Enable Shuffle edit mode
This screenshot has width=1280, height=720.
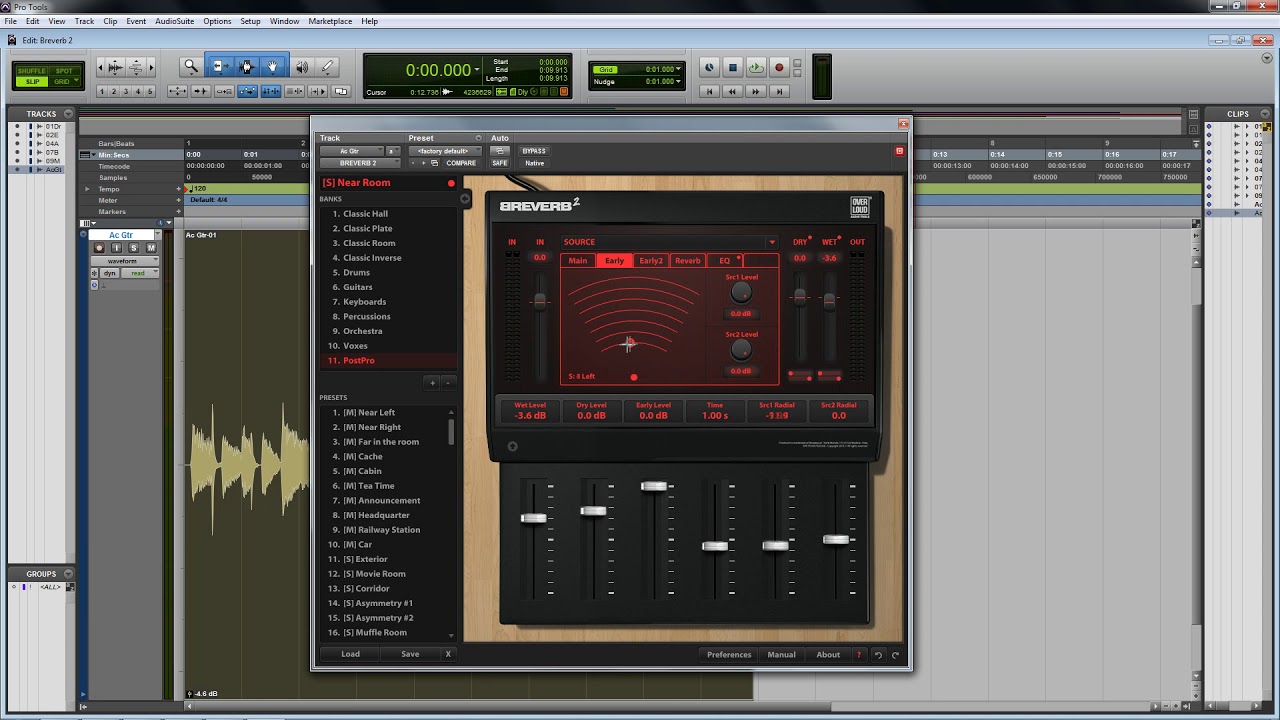[33, 71]
